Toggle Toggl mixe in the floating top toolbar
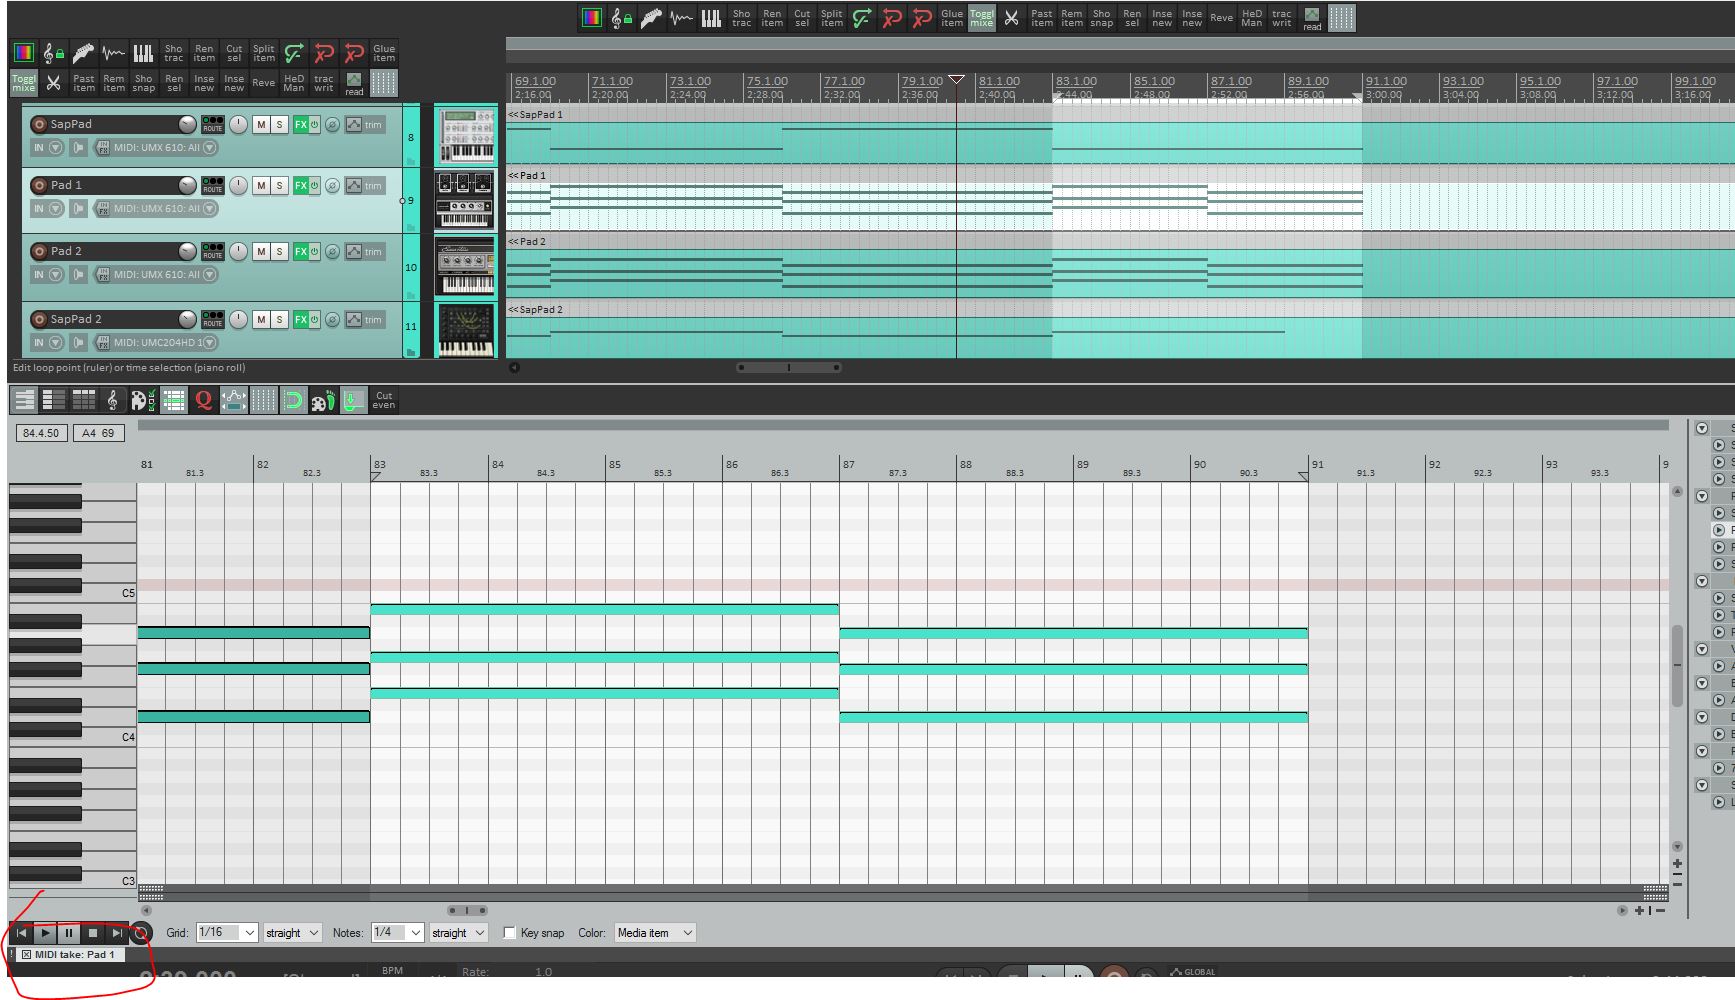1735x1000 pixels. tap(982, 18)
